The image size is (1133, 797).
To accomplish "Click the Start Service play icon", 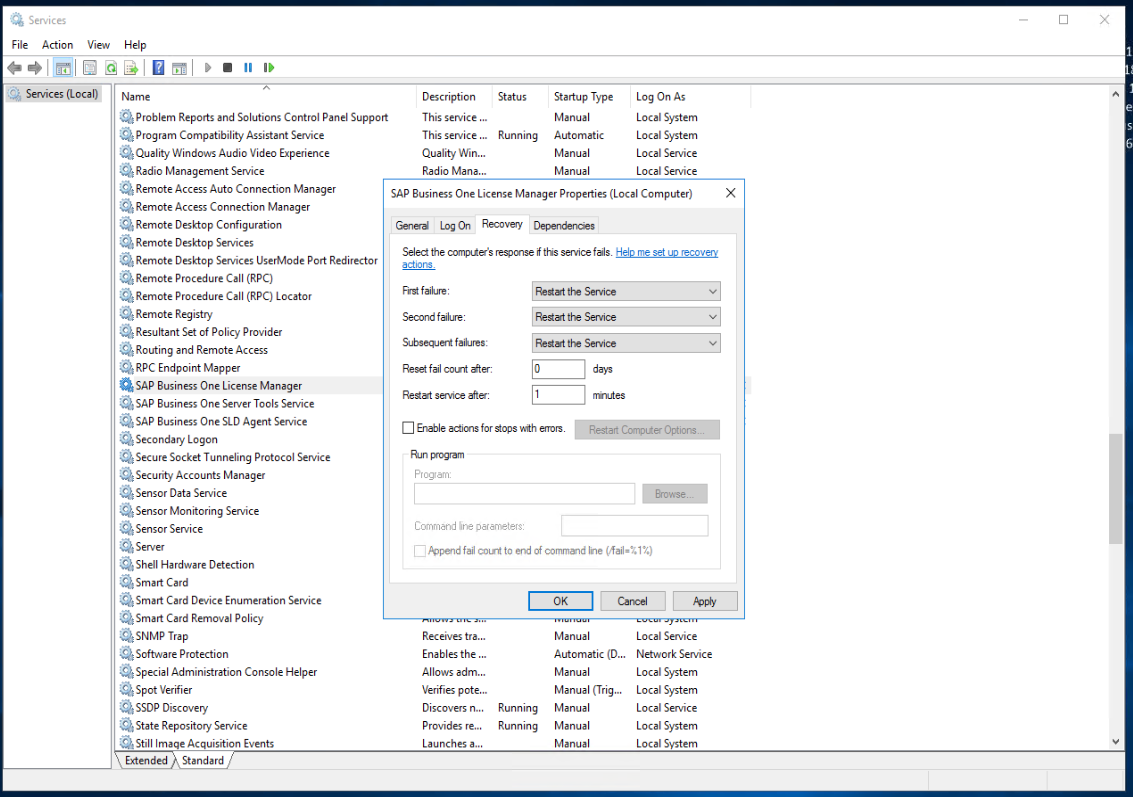I will tap(207, 68).
